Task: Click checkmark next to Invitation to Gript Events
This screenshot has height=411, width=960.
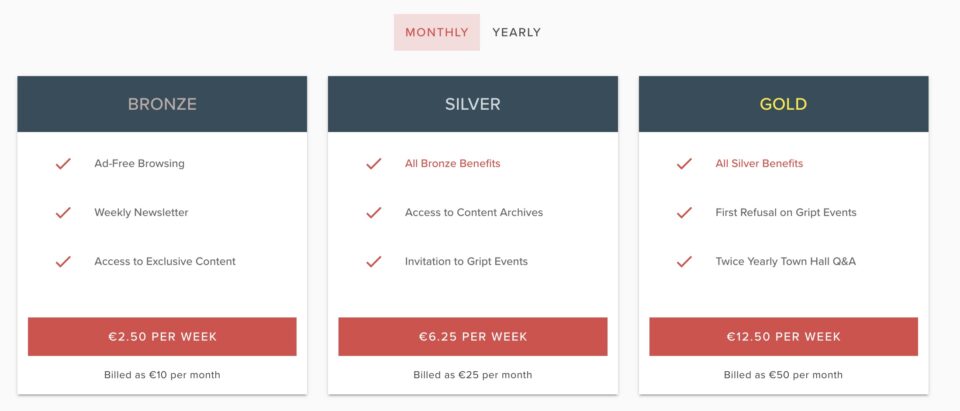Action: 374,261
